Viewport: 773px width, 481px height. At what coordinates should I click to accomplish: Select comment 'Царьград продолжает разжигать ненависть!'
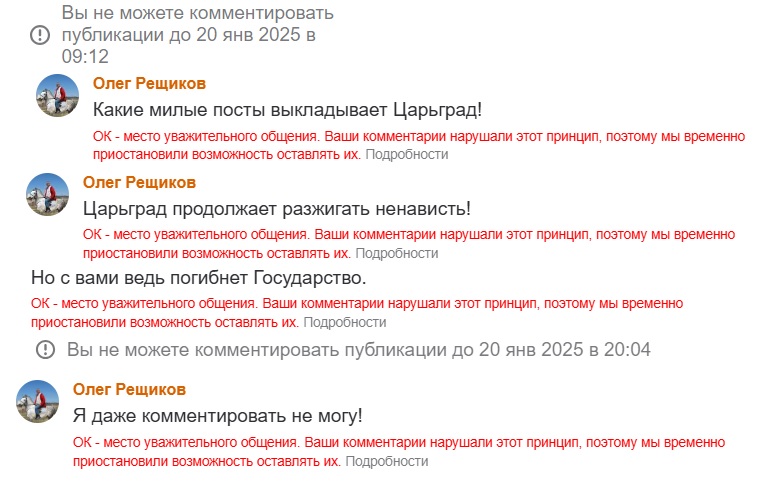(277, 209)
